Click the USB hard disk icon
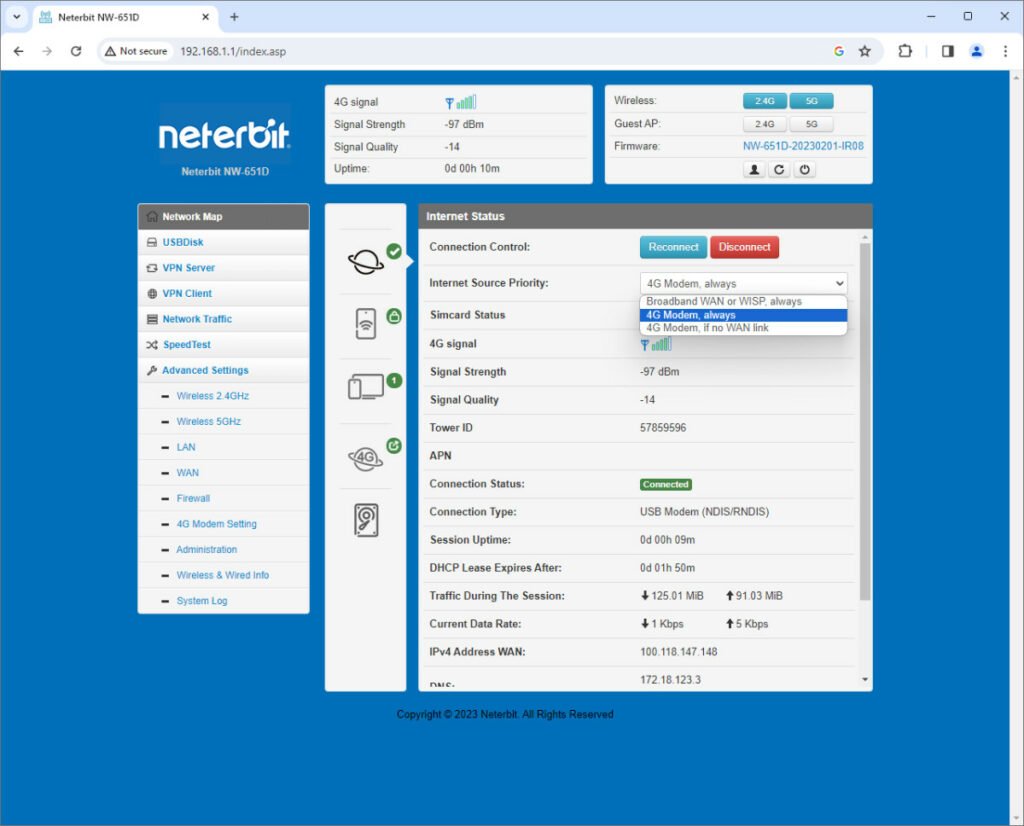The width and height of the screenshot is (1024, 826). [x=366, y=520]
